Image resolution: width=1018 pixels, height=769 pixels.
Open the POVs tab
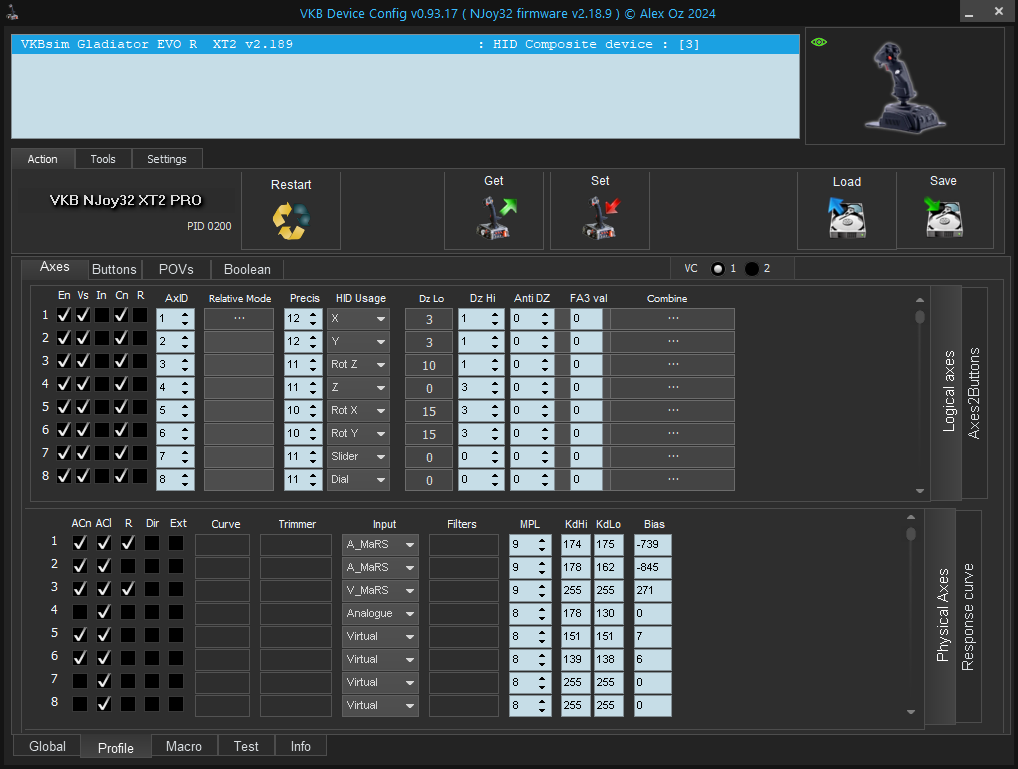tap(176, 270)
